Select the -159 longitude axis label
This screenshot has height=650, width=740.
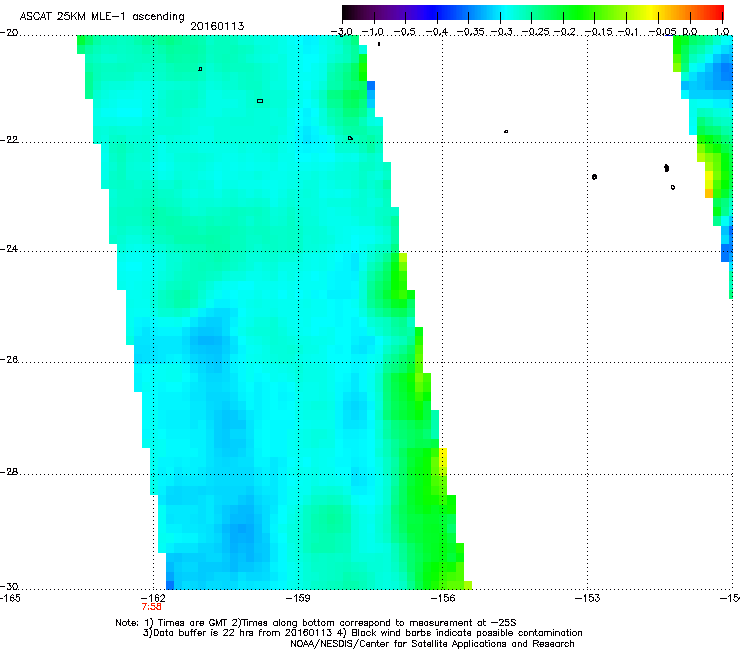[298, 598]
